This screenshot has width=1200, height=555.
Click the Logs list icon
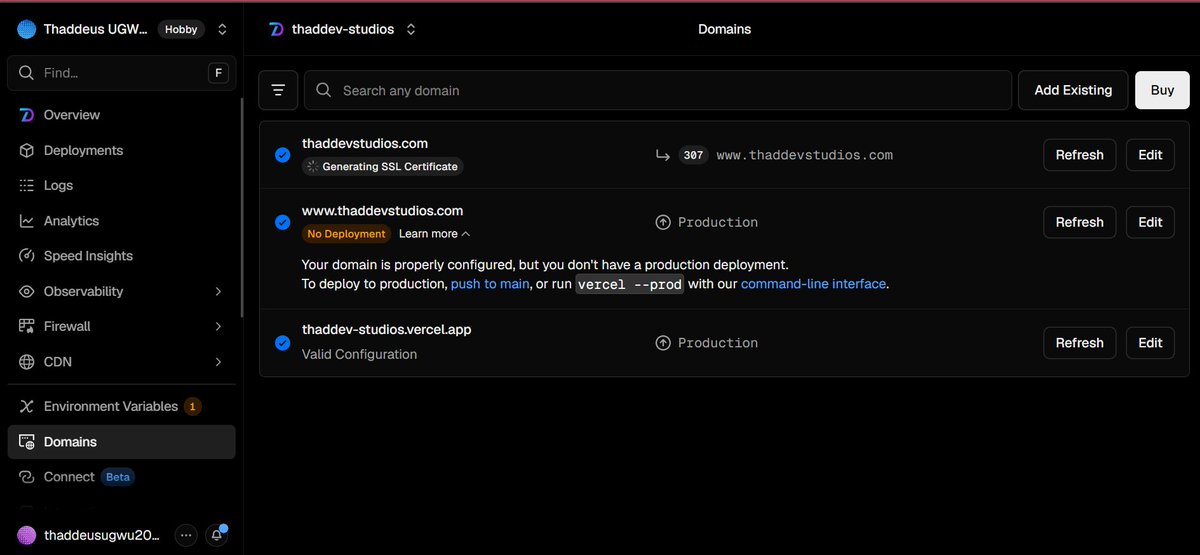pos(26,185)
